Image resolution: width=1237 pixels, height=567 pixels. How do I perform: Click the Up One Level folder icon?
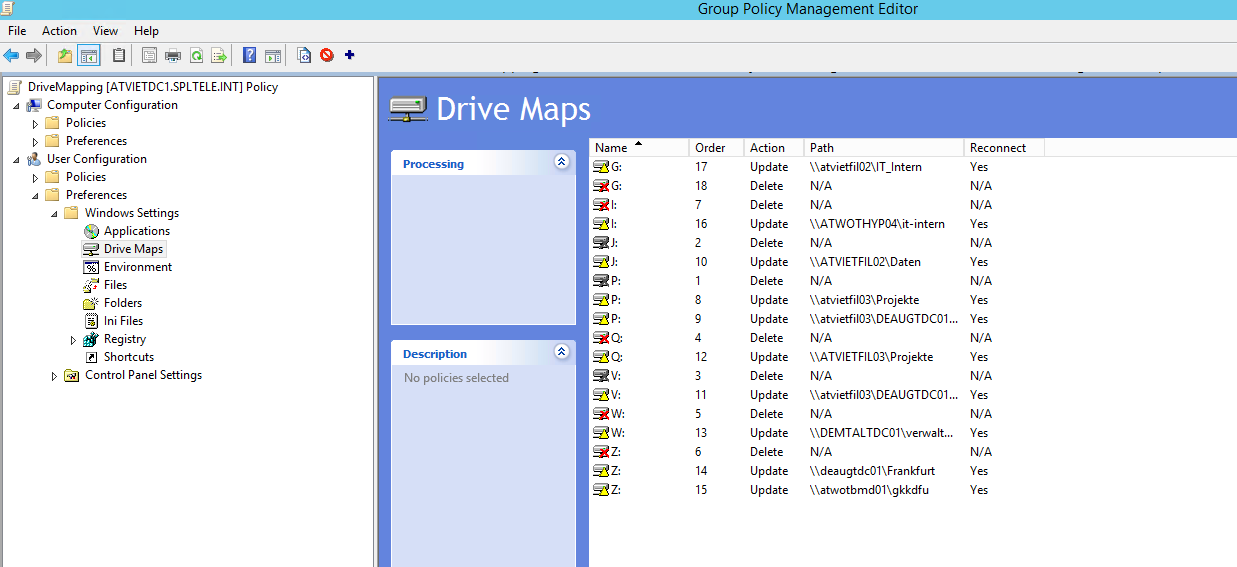point(65,55)
